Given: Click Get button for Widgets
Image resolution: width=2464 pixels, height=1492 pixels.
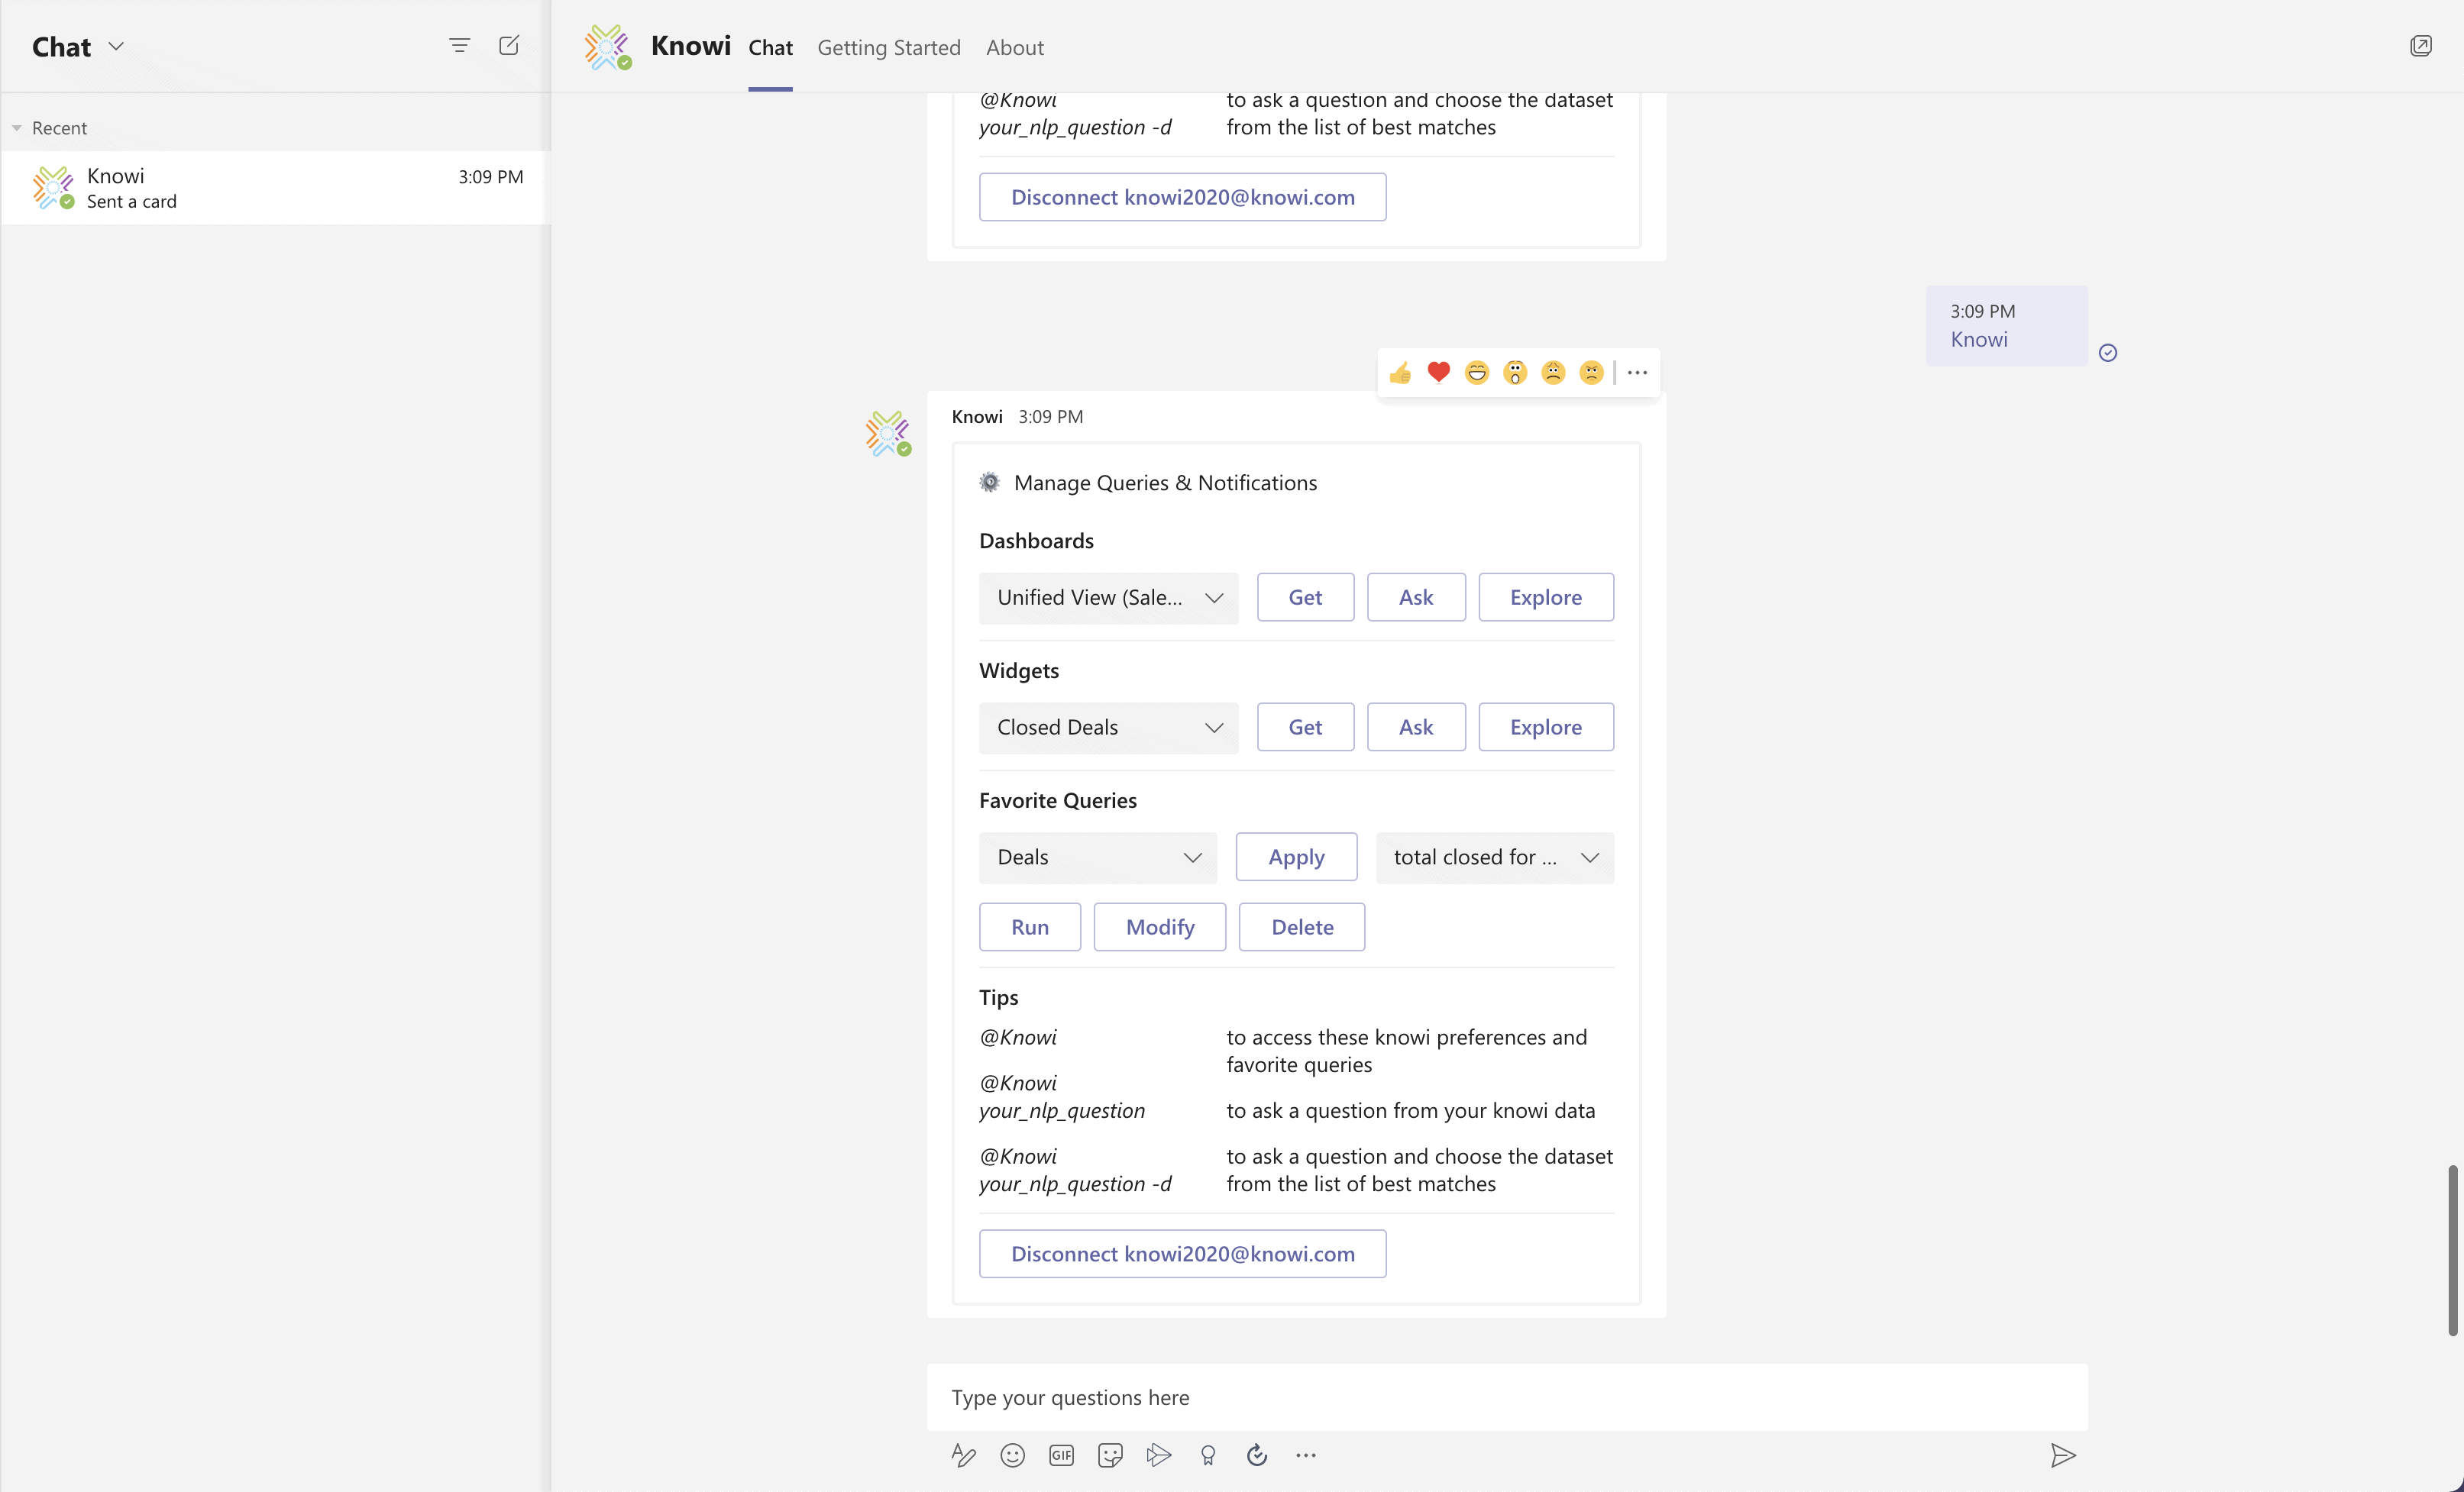Looking at the screenshot, I should (x=1305, y=727).
